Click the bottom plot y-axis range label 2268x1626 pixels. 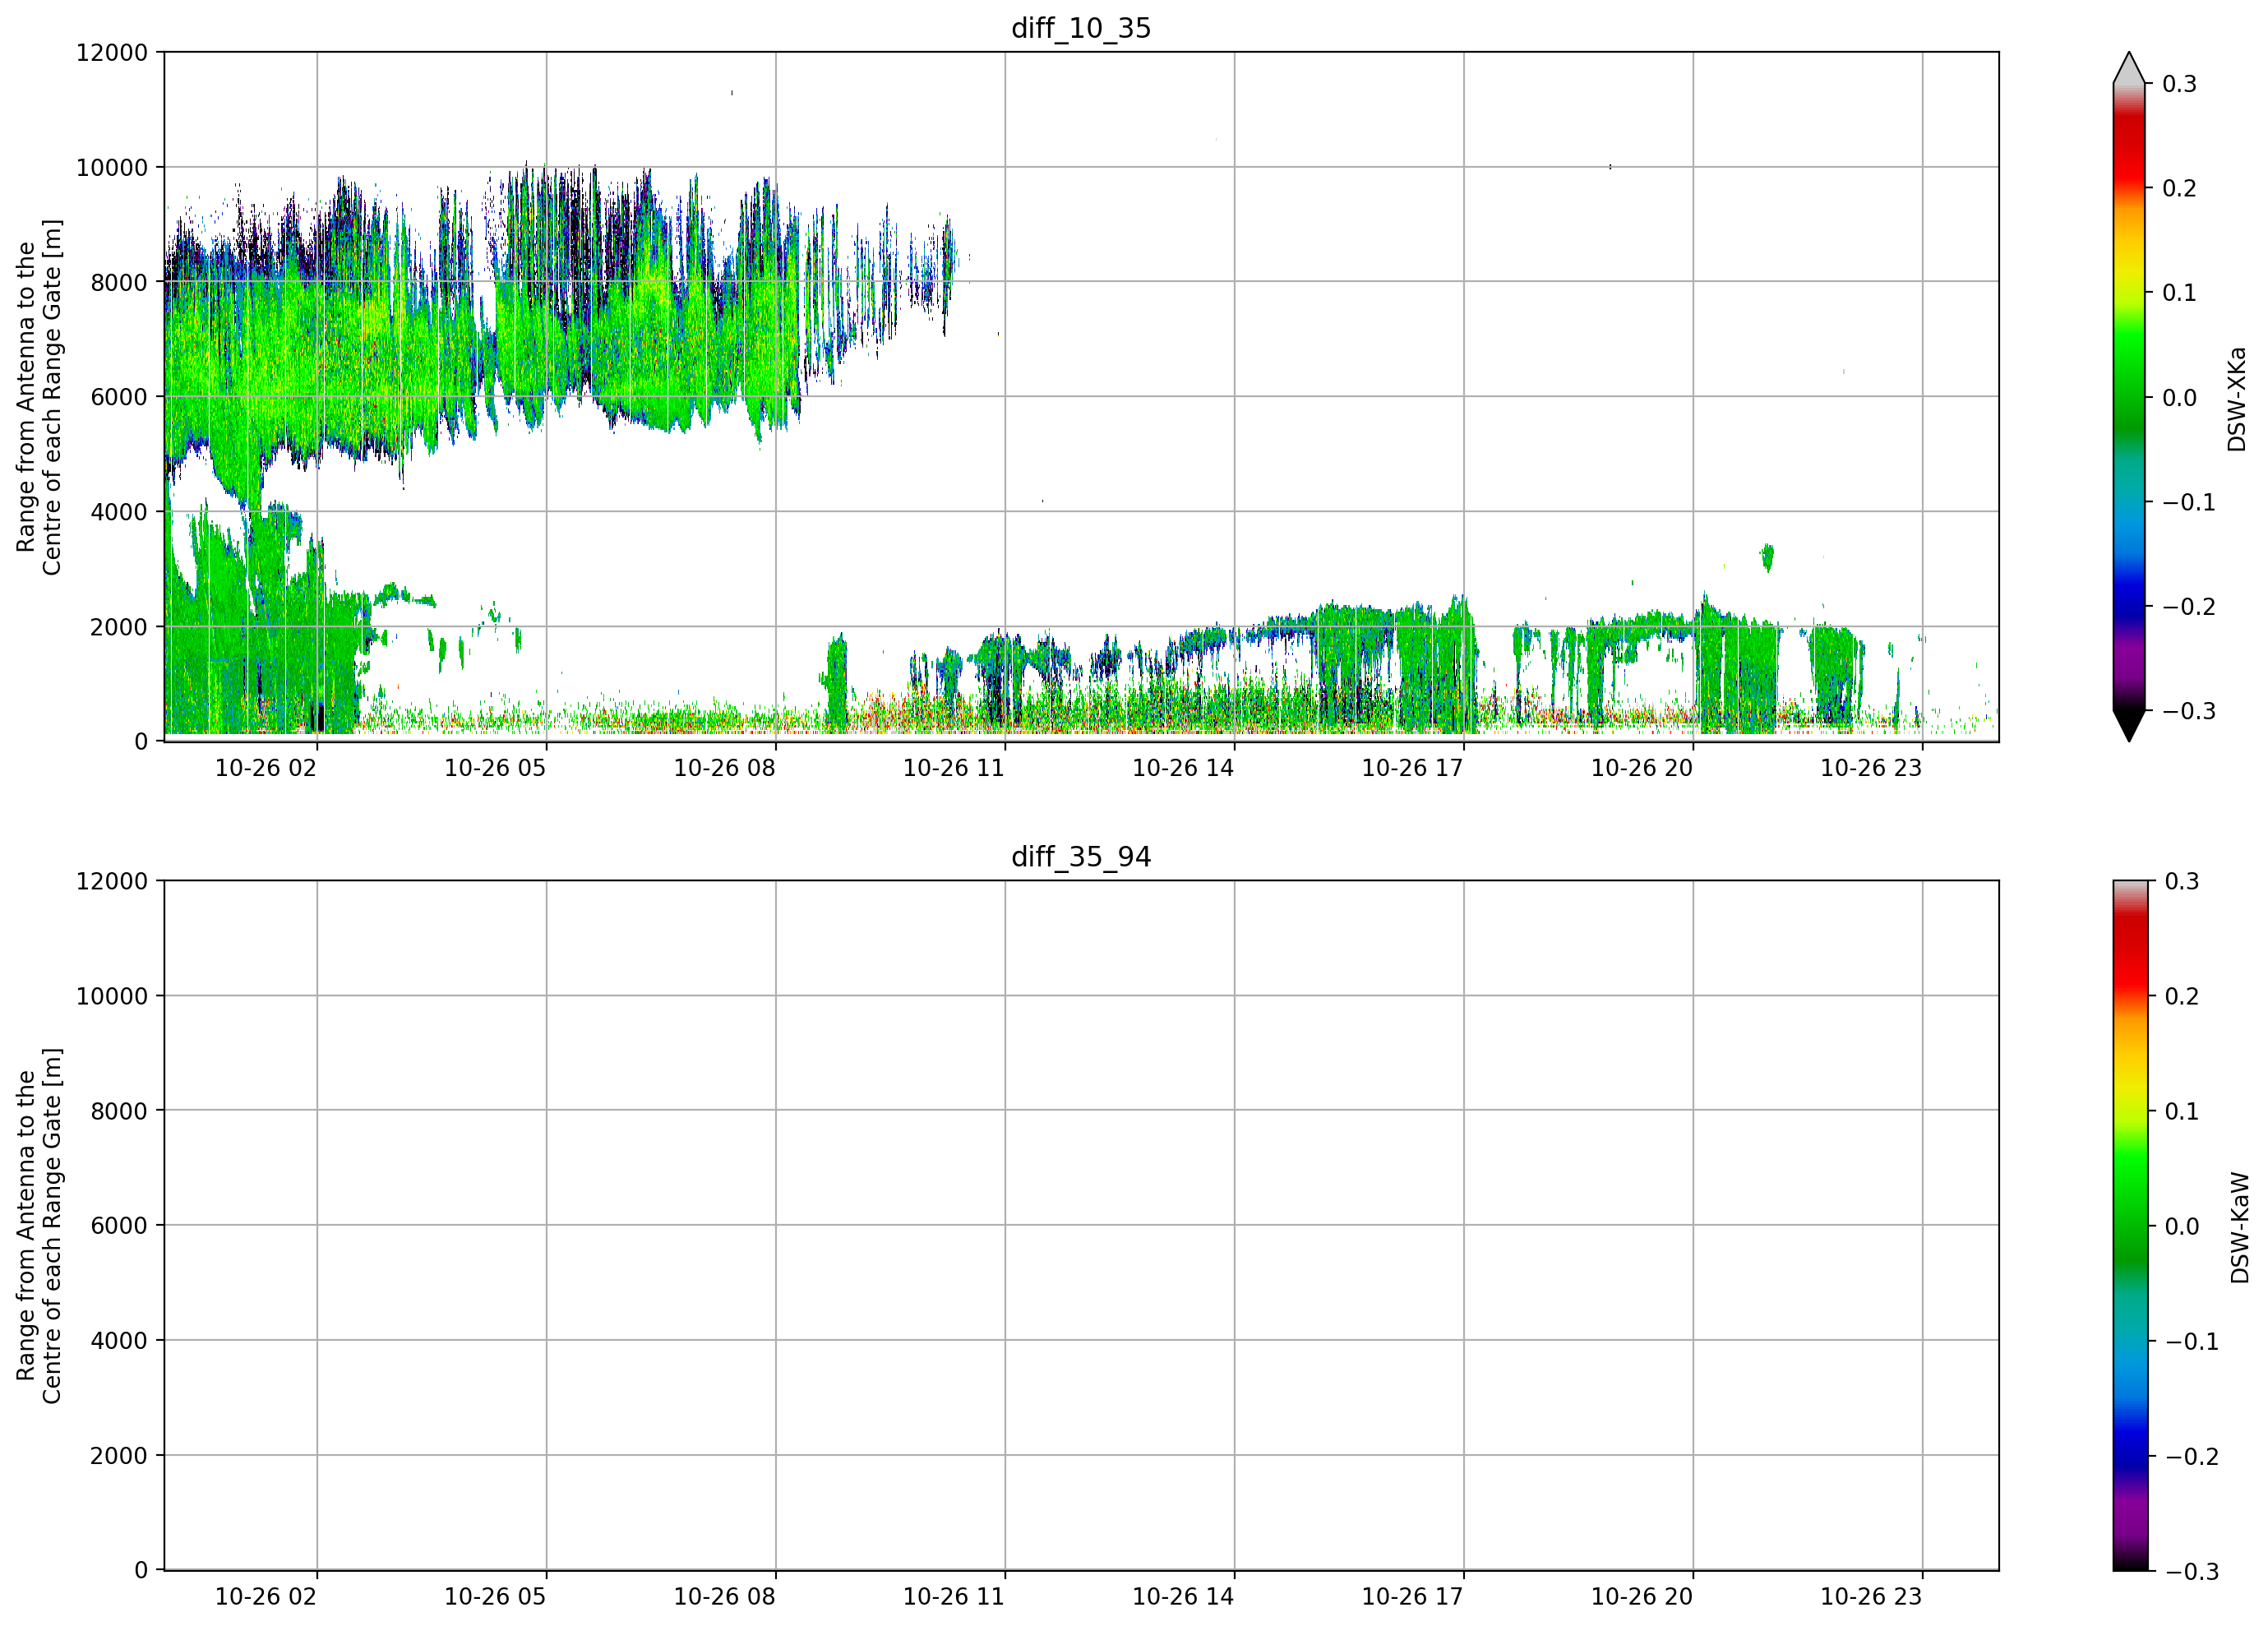(x=39, y=1226)
